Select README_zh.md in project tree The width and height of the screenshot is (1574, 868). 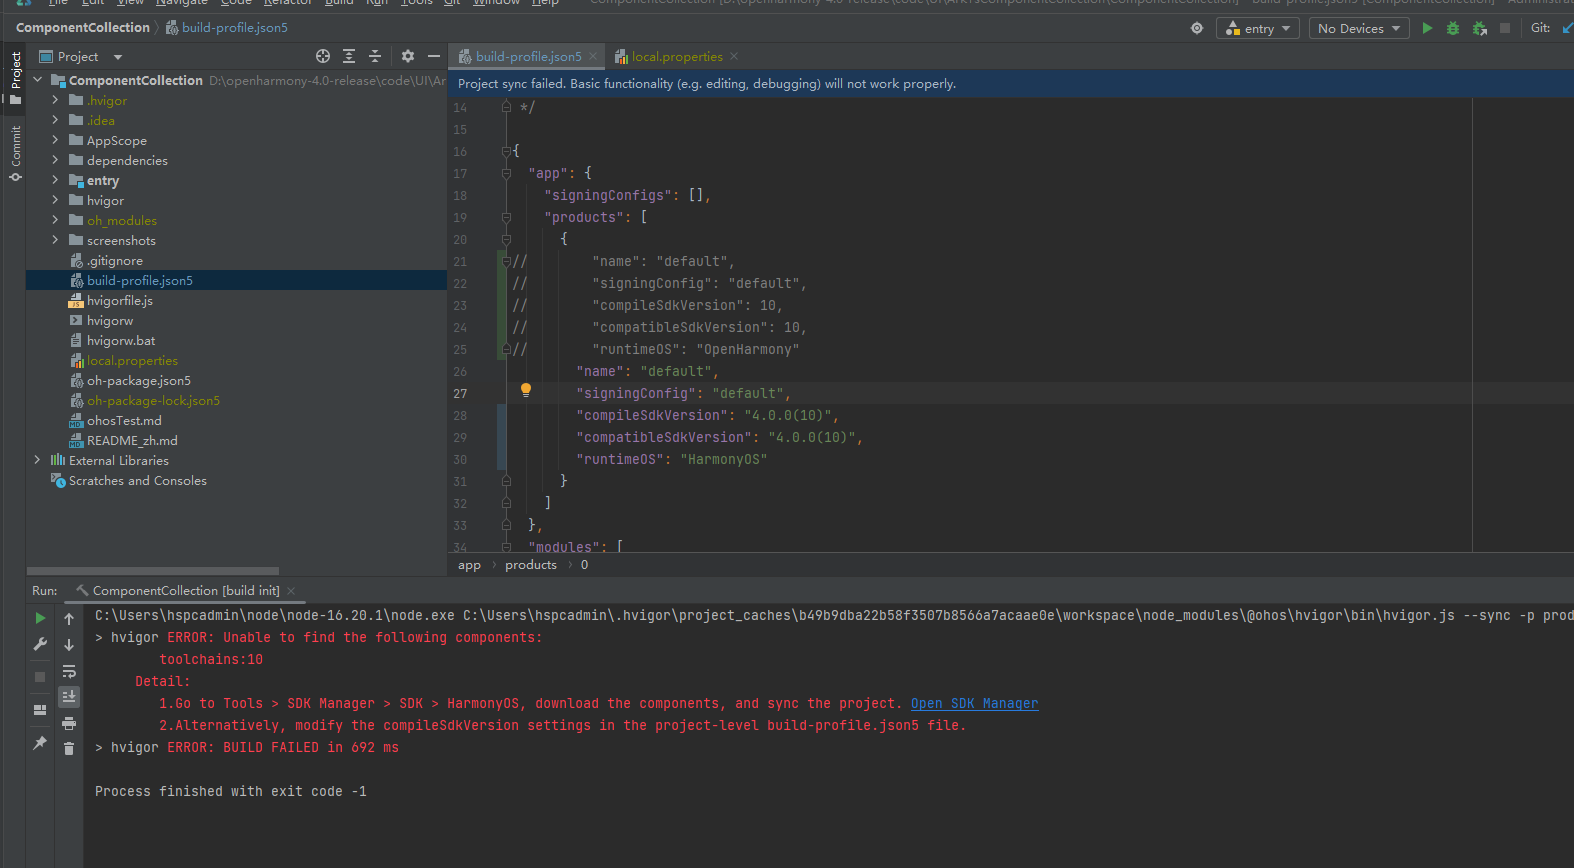[x=132, y=440]
